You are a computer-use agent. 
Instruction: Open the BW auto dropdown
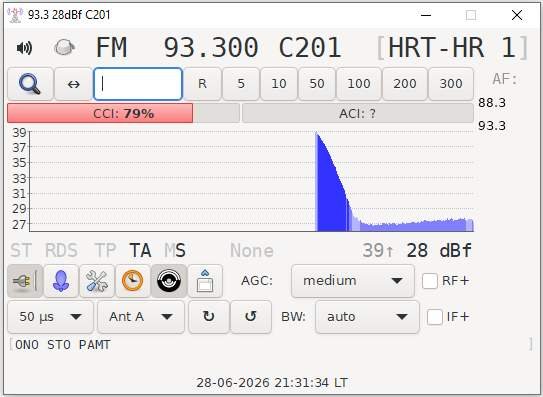click(367, 317)
